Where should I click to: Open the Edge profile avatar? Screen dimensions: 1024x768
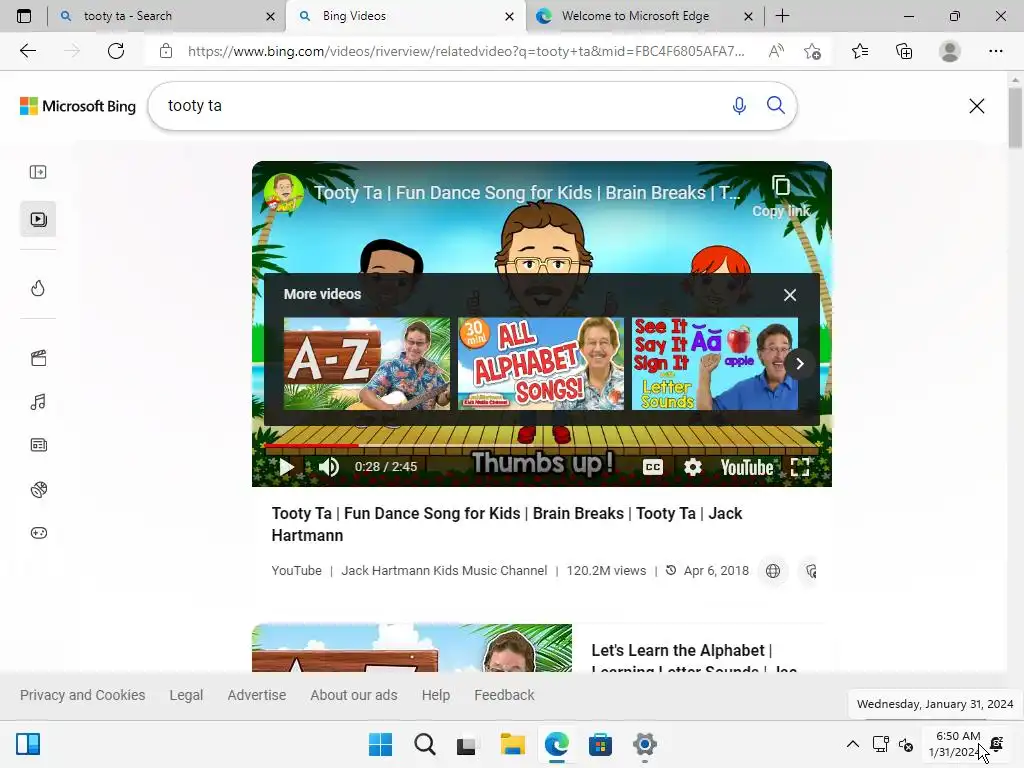click(950, 51)
